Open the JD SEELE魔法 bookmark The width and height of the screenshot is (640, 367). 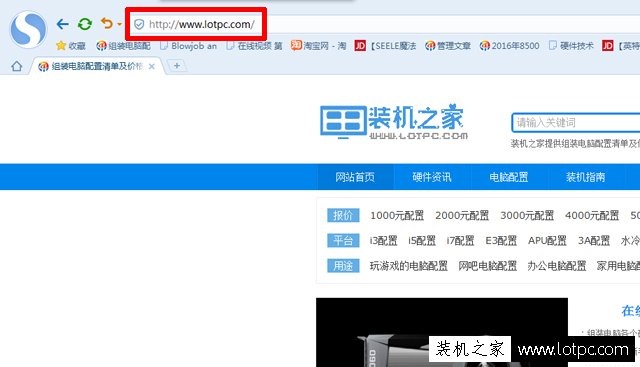(385, 46)
